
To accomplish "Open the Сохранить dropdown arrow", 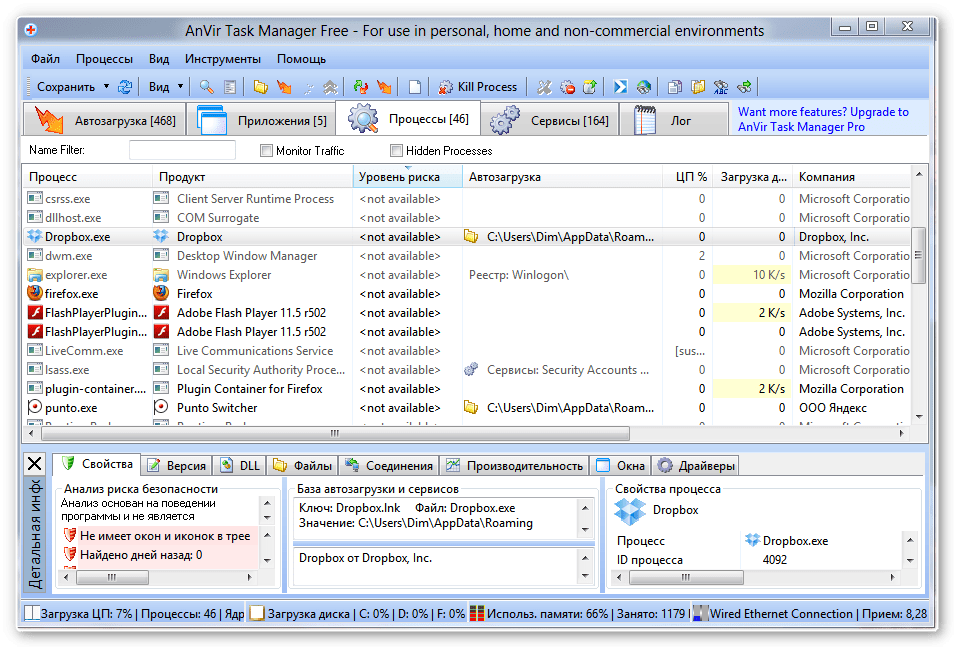I will (x=107, y=87).
